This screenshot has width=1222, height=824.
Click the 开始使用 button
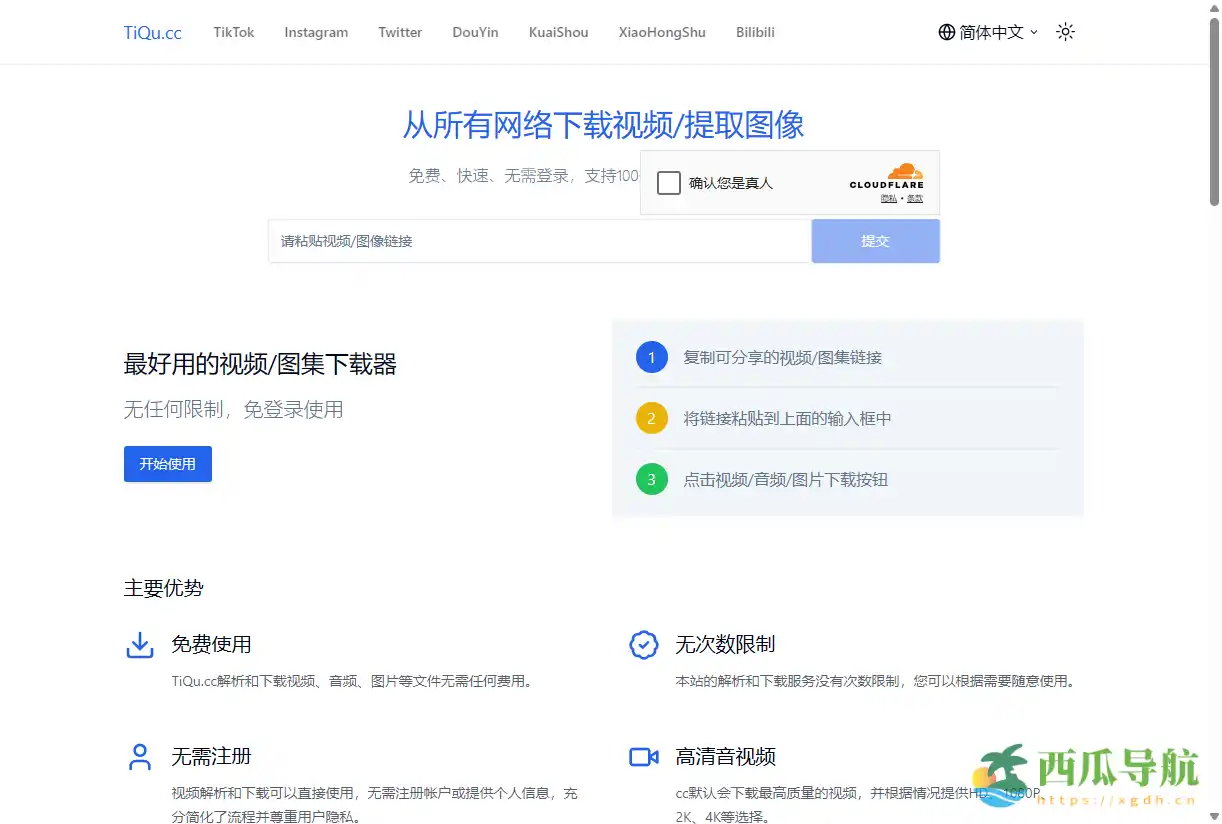[x=167, y=464]
